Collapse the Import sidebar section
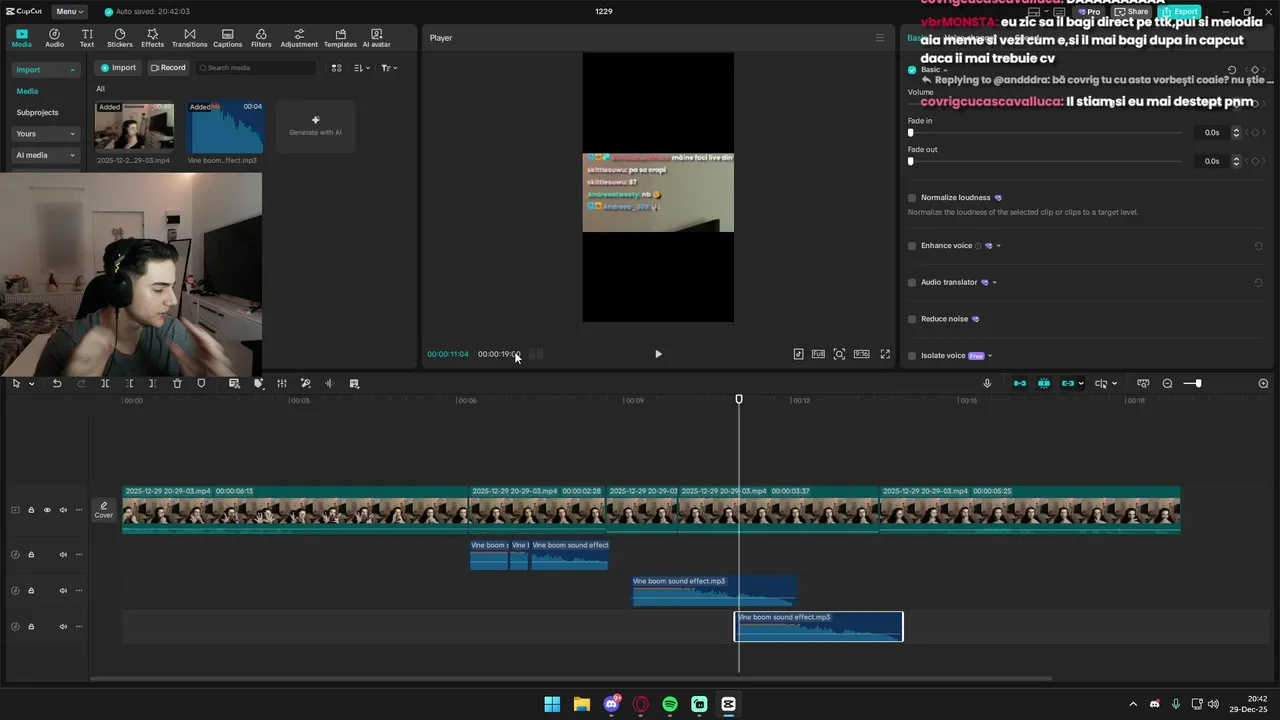 (x=72, y=70)
